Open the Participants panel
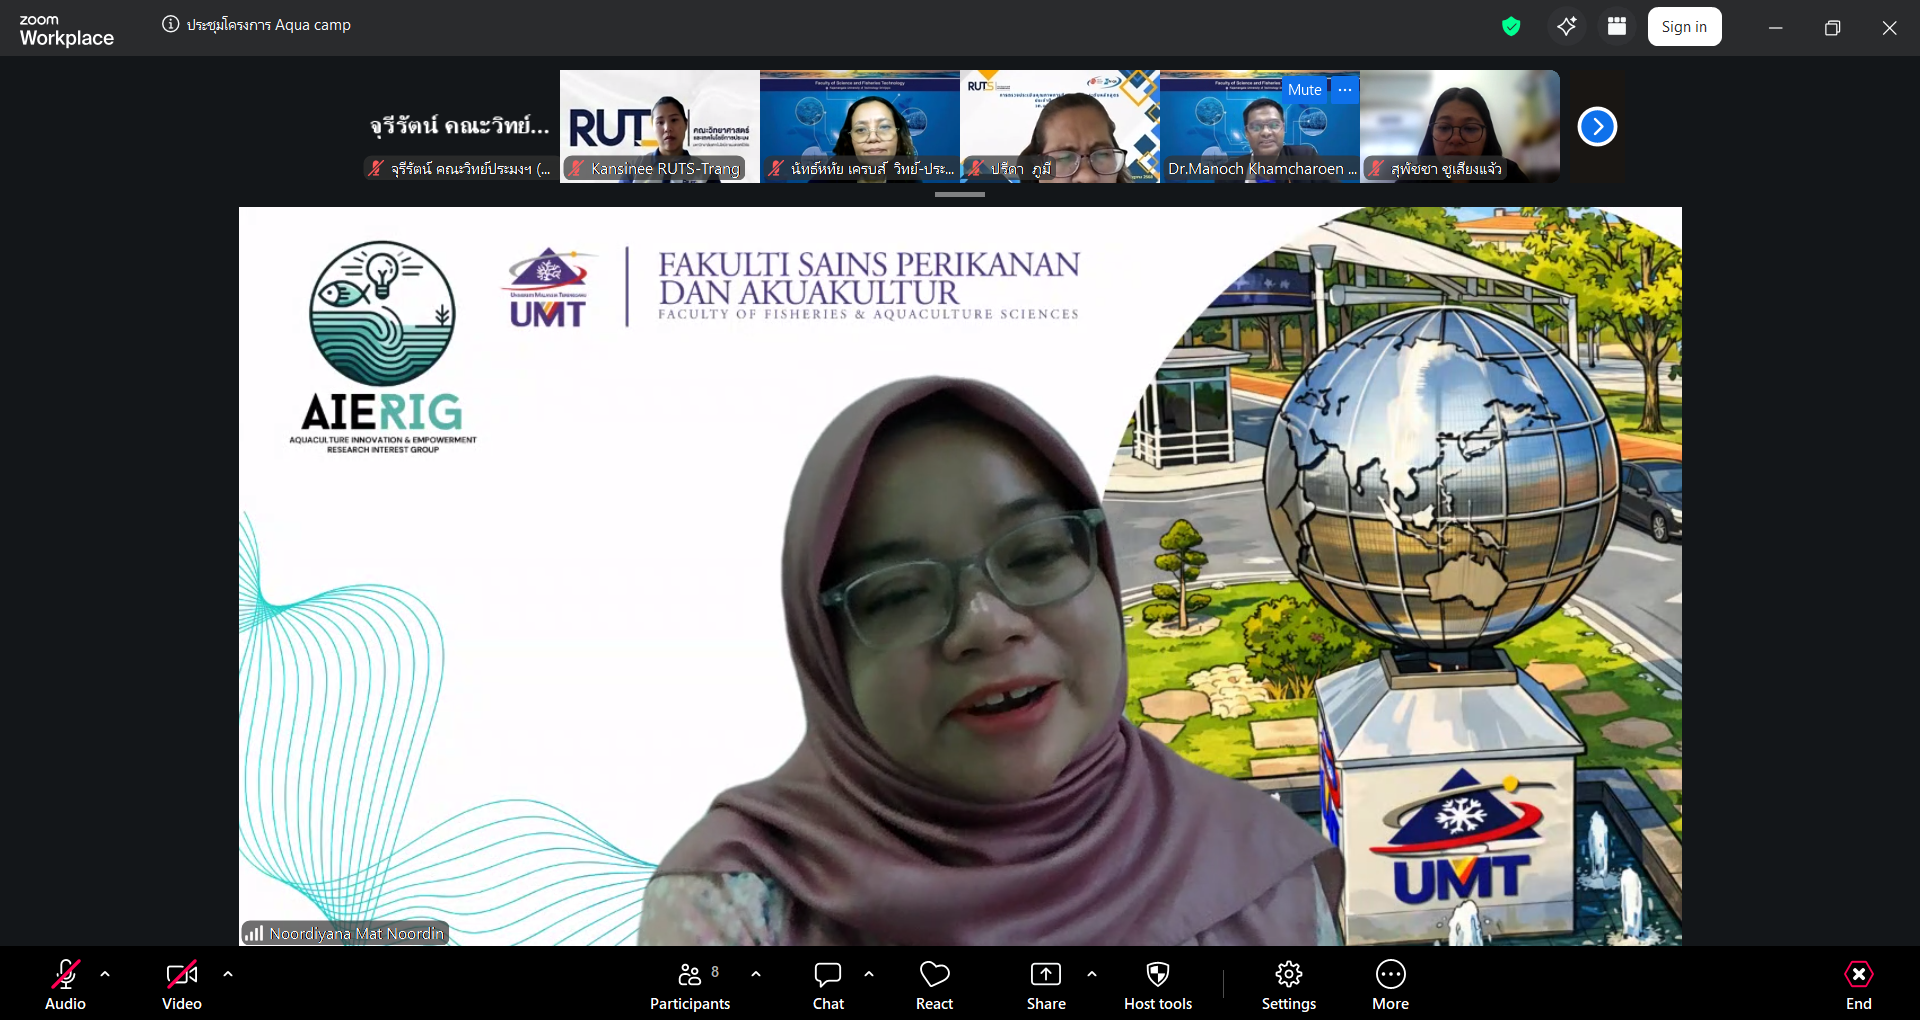Screen dimensions: 1920x1020 (x=689, y=986)
